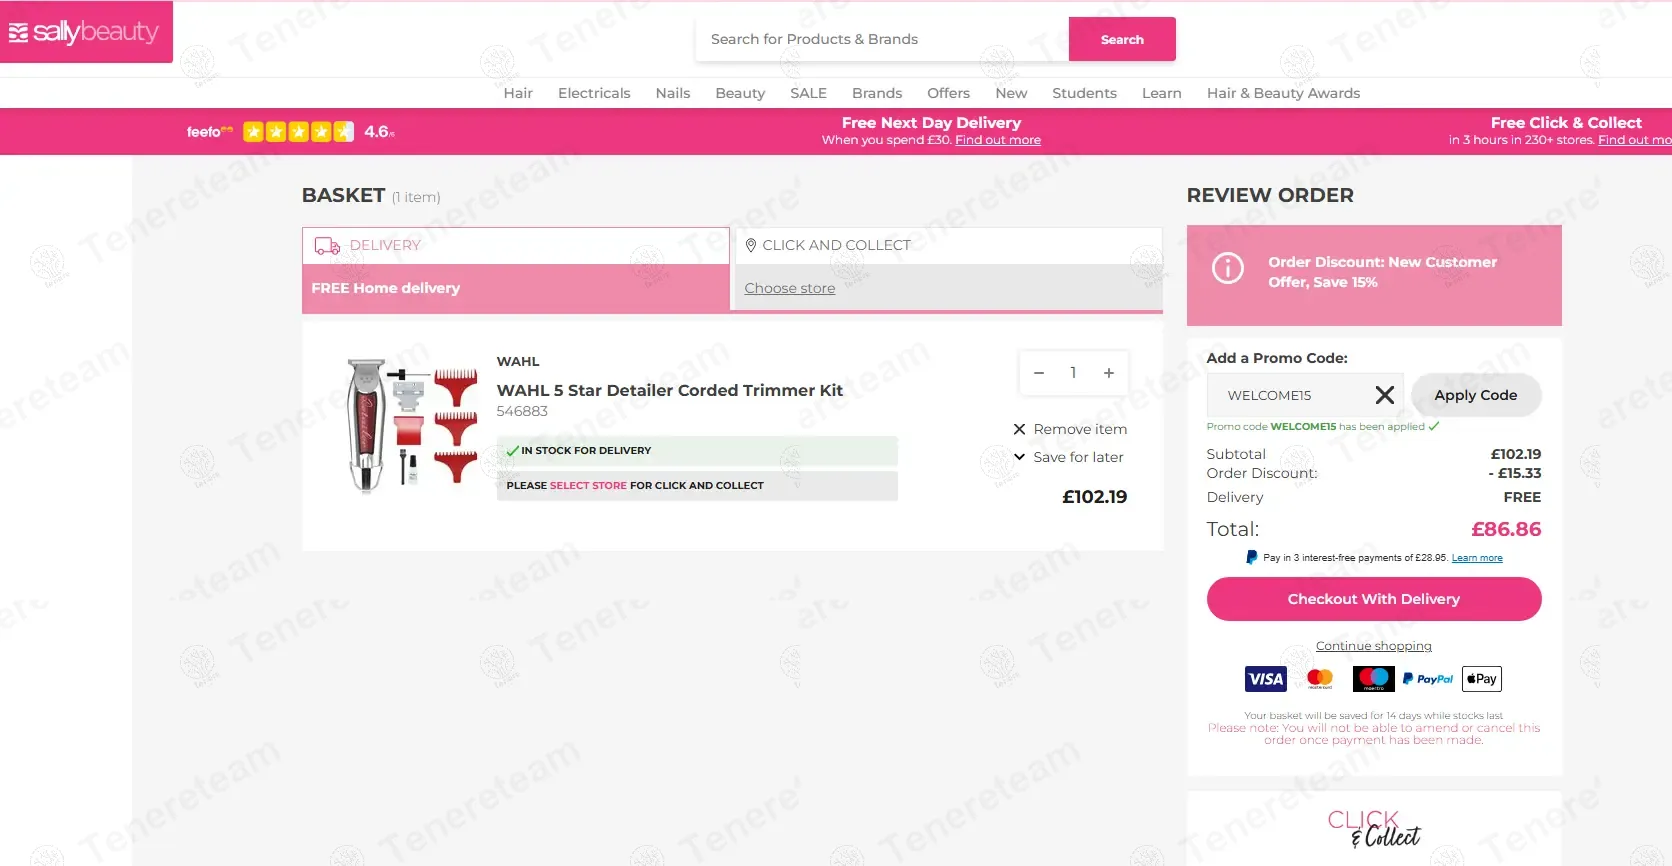This screenshot has height=866, width=1672.
Task: Click the product code 546883
Action: 522,411
